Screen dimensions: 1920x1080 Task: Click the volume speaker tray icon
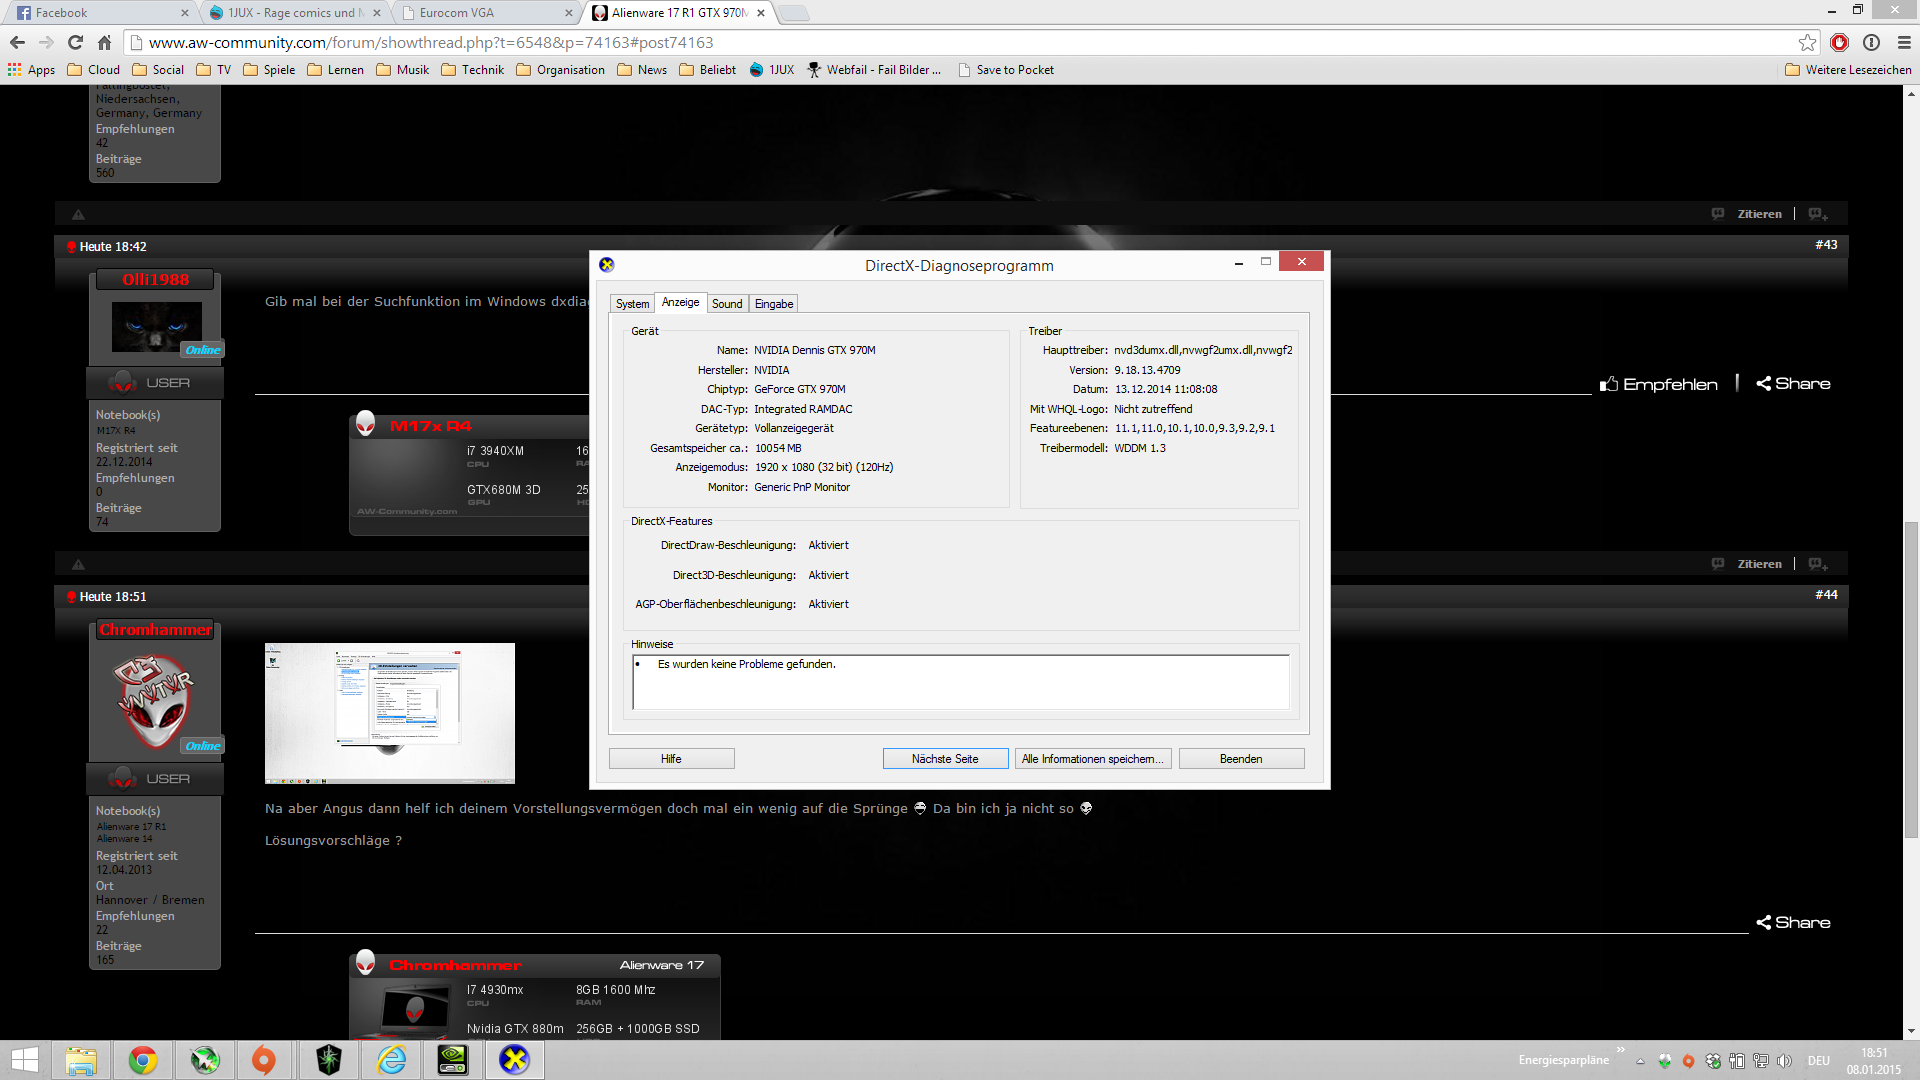pos(1784,1061)
